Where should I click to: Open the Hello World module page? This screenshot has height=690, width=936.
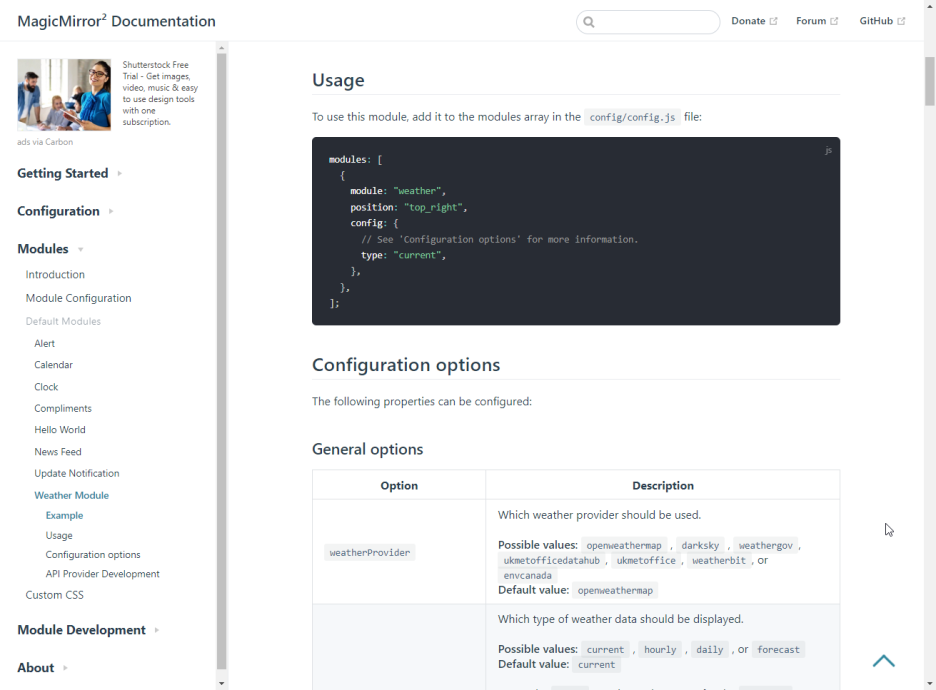(x=60, y=430)
